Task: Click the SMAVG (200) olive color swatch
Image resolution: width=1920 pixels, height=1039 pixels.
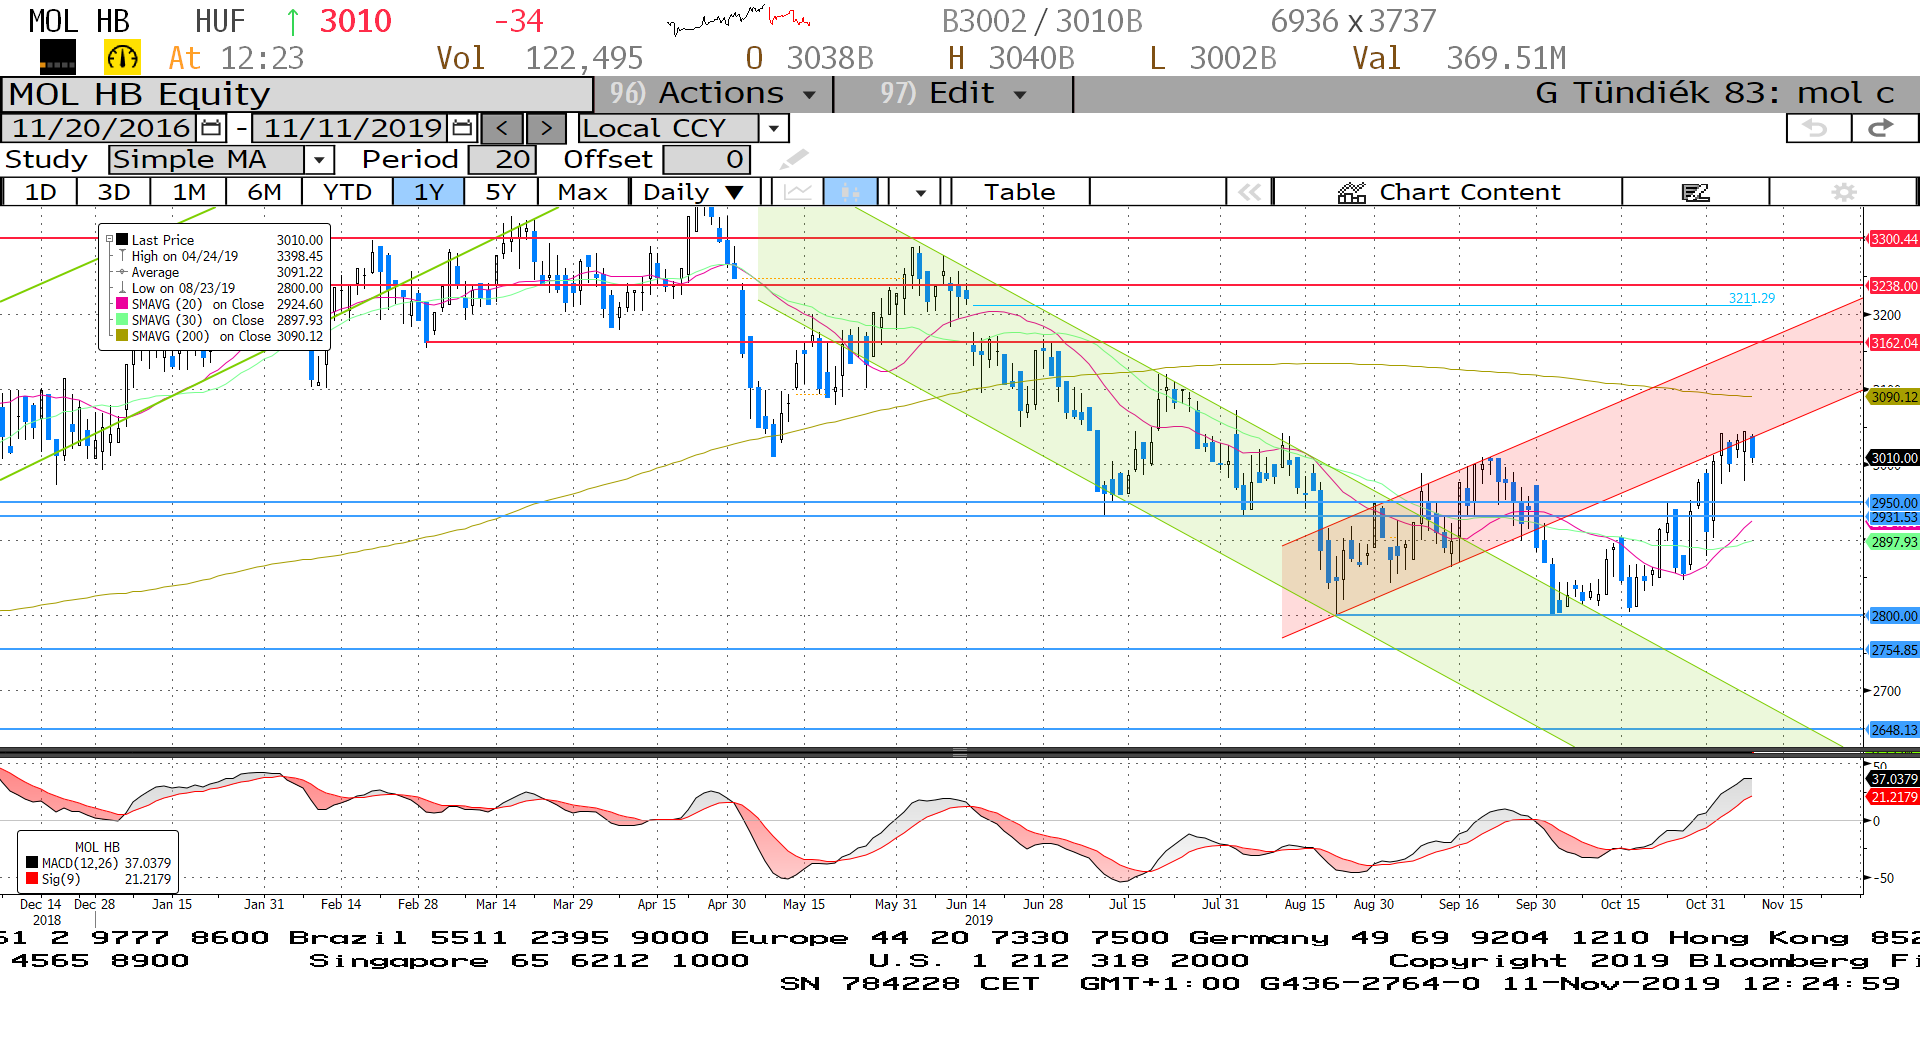Action: point(122,336)
